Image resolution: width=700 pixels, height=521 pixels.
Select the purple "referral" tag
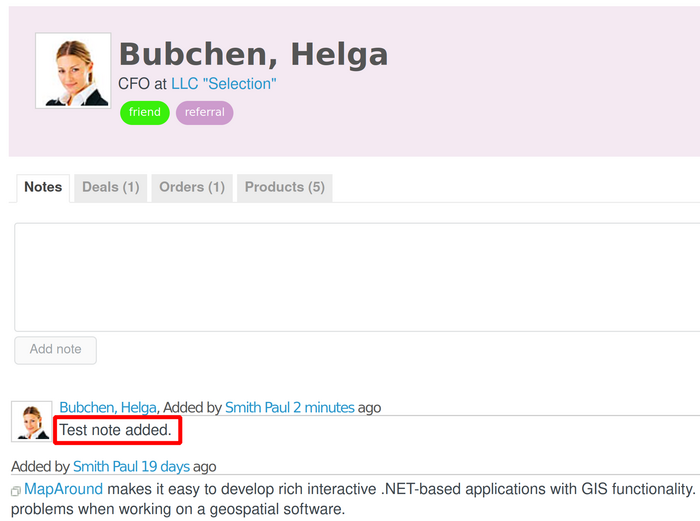click(204, 112)
